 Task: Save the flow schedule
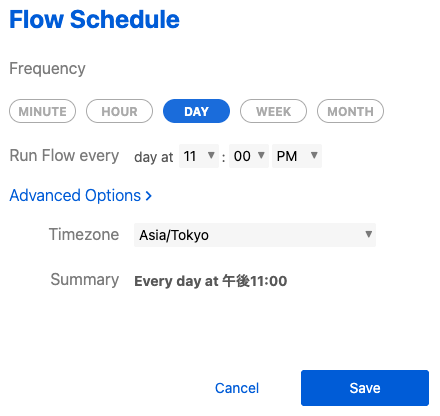click(365, 388)
